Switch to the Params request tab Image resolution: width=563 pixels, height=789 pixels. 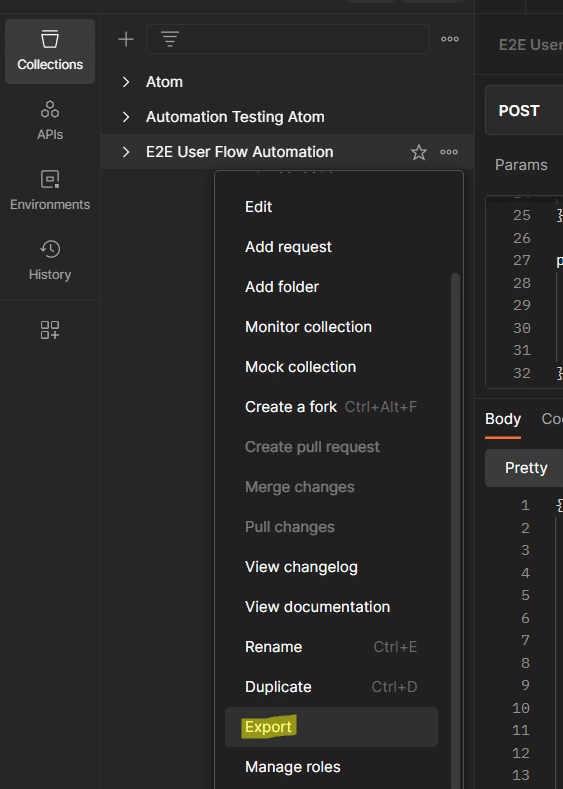point(521,165)
